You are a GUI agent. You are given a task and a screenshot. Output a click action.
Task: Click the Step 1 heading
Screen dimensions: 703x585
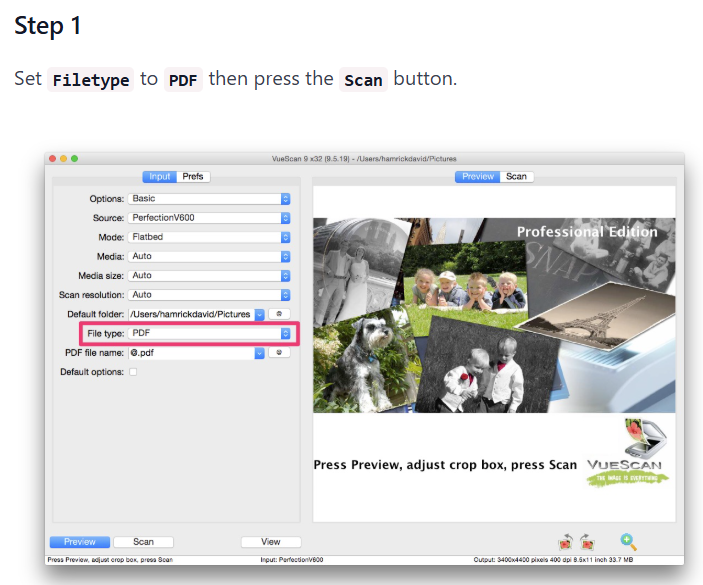pos(48,26)
